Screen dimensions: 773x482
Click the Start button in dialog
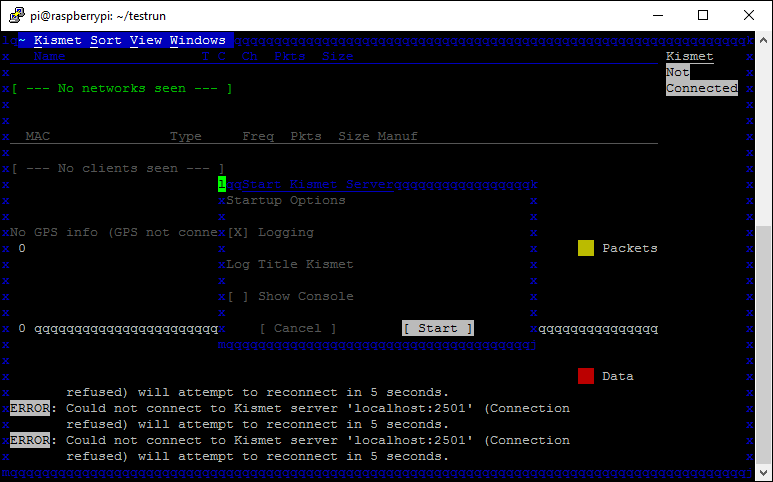(438, 328)
